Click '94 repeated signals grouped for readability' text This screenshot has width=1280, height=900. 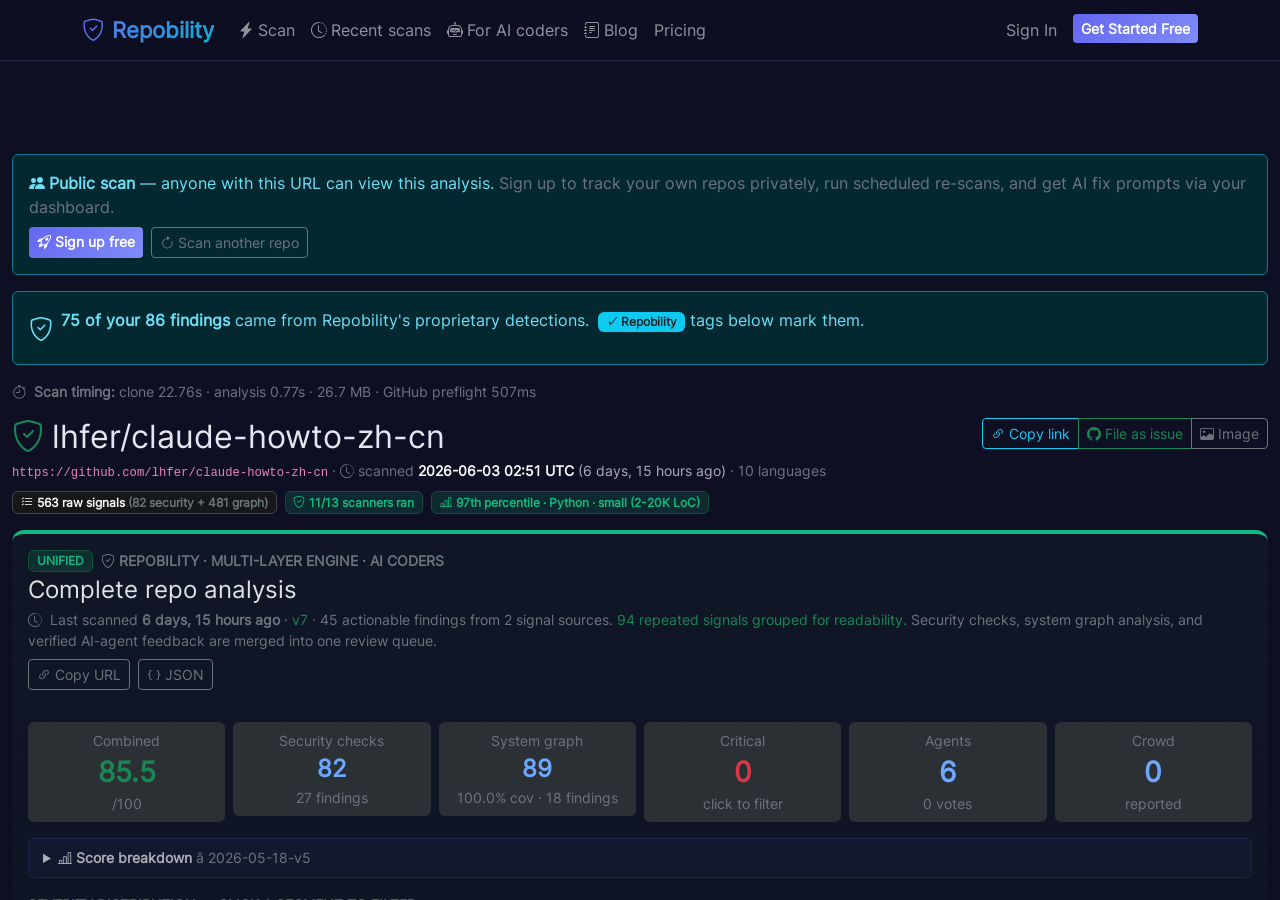coord(762,620)
